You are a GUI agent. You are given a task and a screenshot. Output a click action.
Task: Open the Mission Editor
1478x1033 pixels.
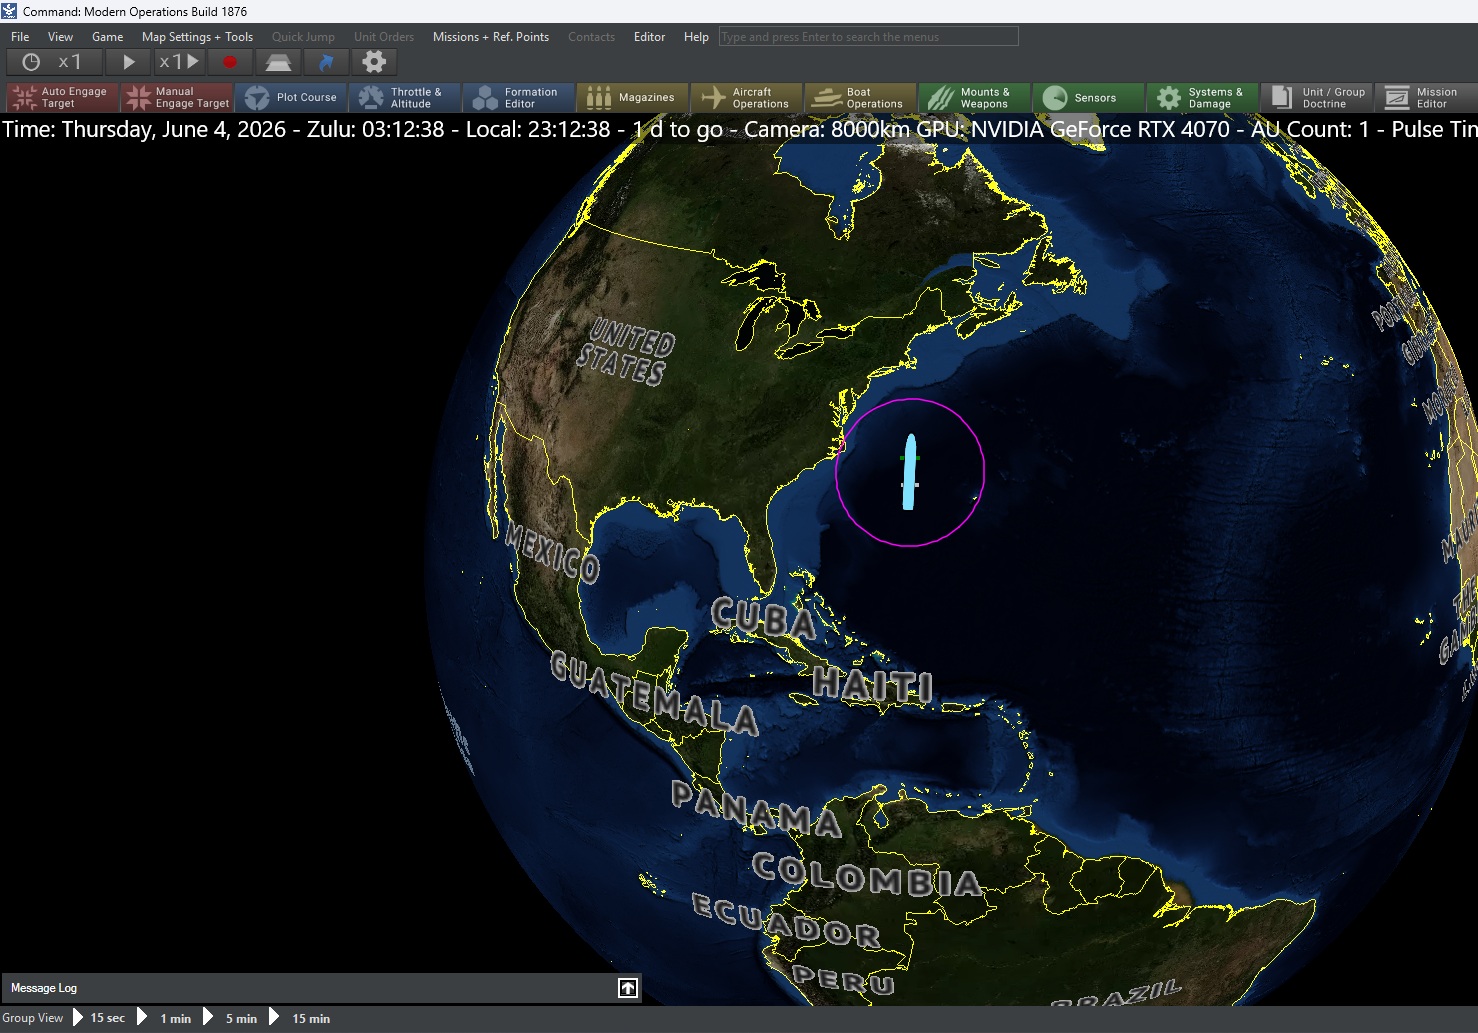(x=1427, y=97)
